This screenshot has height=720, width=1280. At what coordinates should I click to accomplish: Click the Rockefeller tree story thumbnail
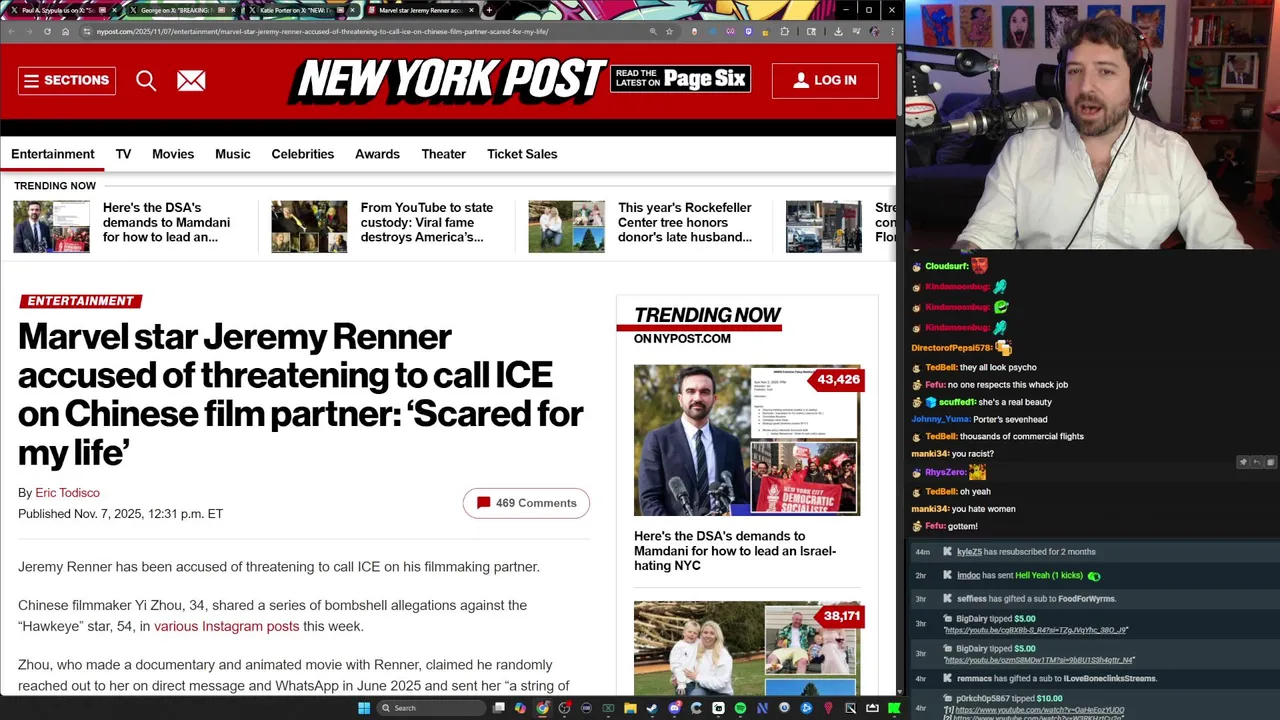tap(566, 226)
